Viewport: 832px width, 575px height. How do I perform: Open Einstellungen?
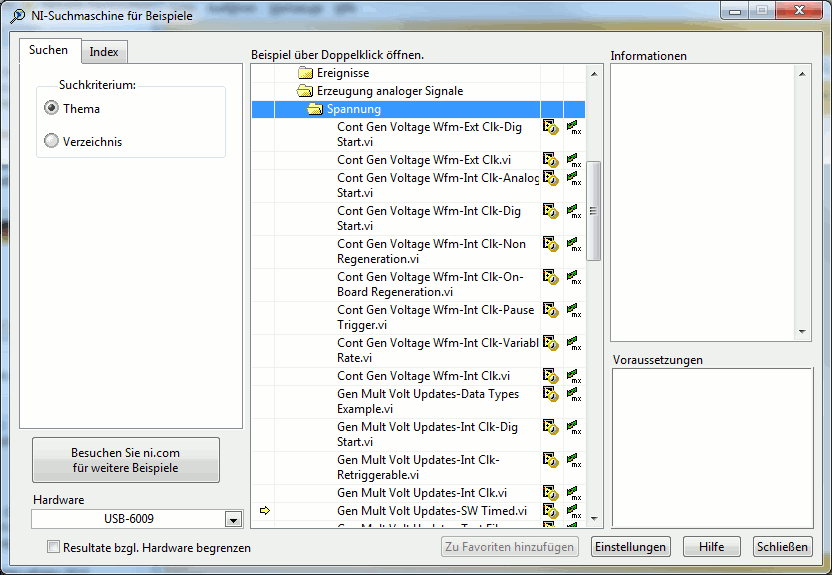[x=630, y=547]
